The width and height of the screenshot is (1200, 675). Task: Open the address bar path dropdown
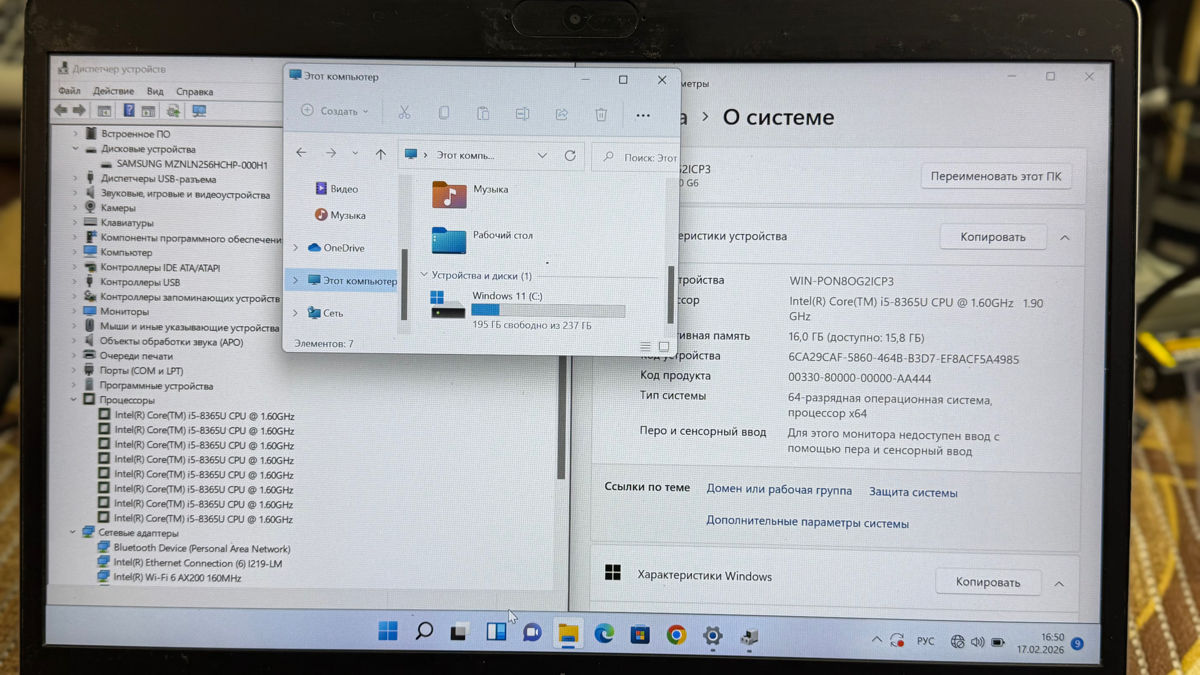542,156
